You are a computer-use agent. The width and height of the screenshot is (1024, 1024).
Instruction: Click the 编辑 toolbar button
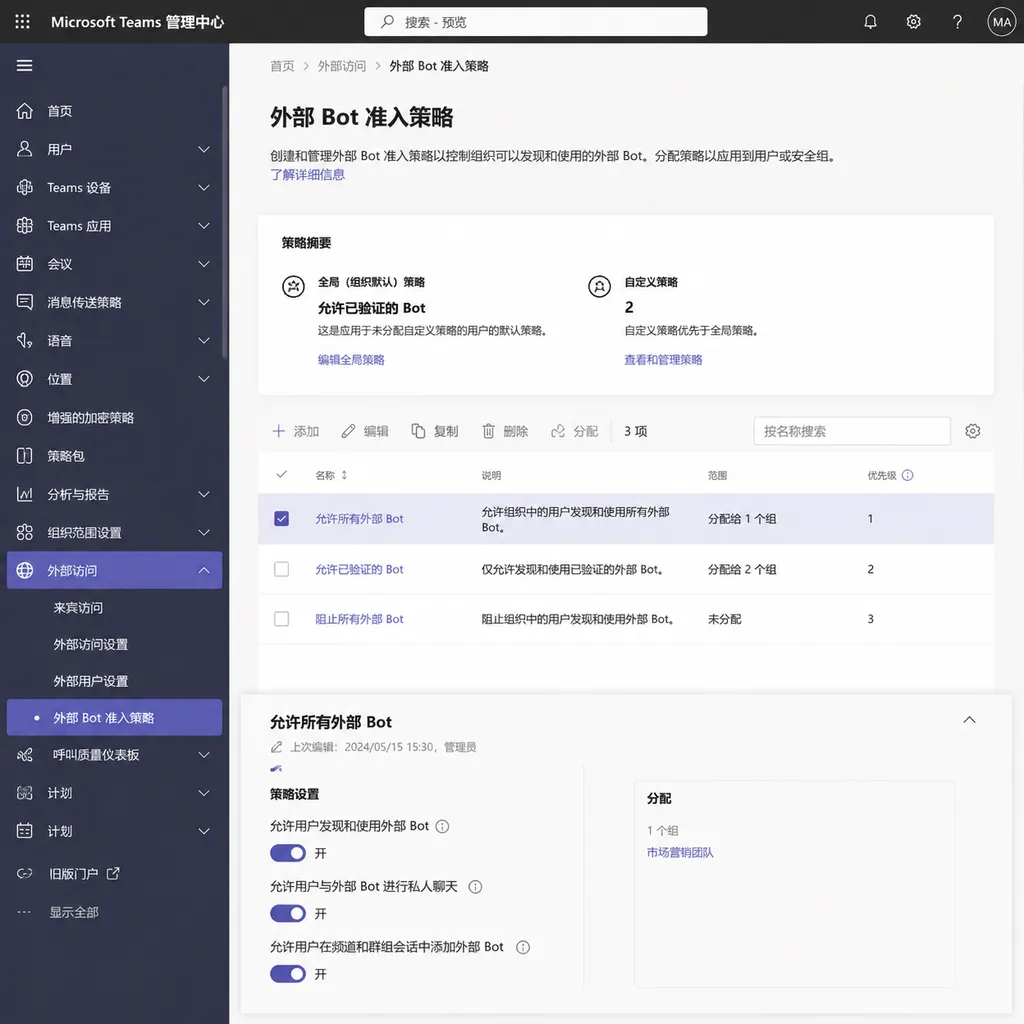[365, 431]
